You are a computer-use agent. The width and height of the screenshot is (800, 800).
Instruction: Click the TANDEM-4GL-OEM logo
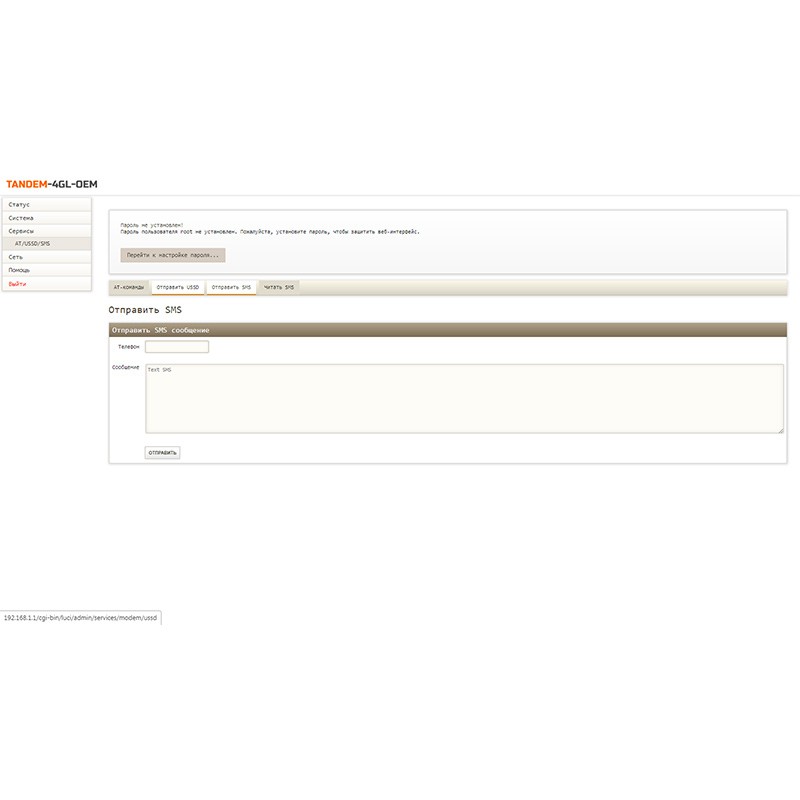[52, 184]
